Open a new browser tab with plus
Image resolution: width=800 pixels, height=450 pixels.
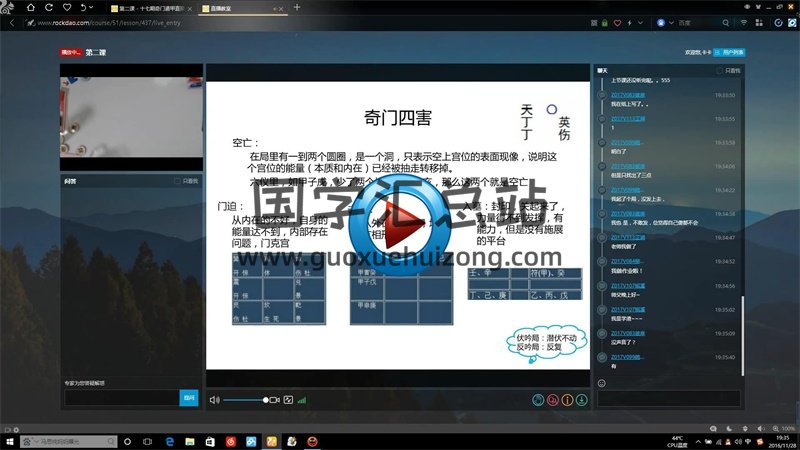pos(296,7)
